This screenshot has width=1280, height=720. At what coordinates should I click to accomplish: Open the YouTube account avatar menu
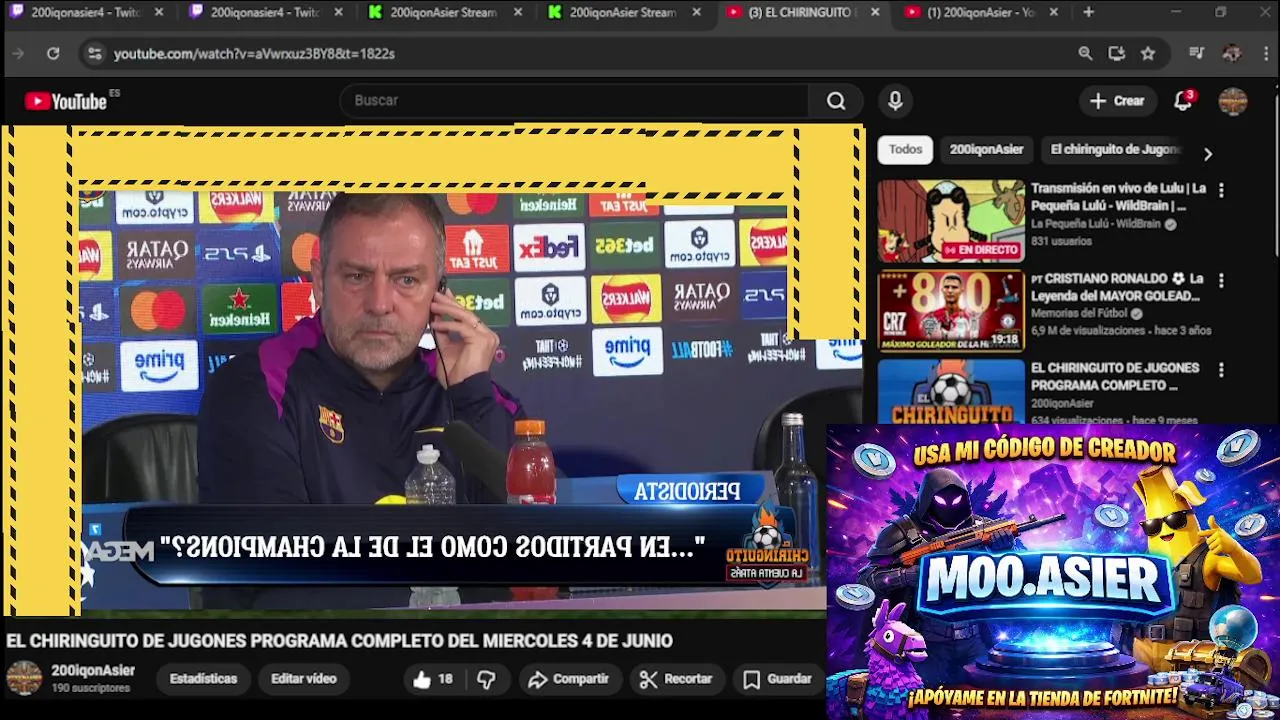[1233, 101]
